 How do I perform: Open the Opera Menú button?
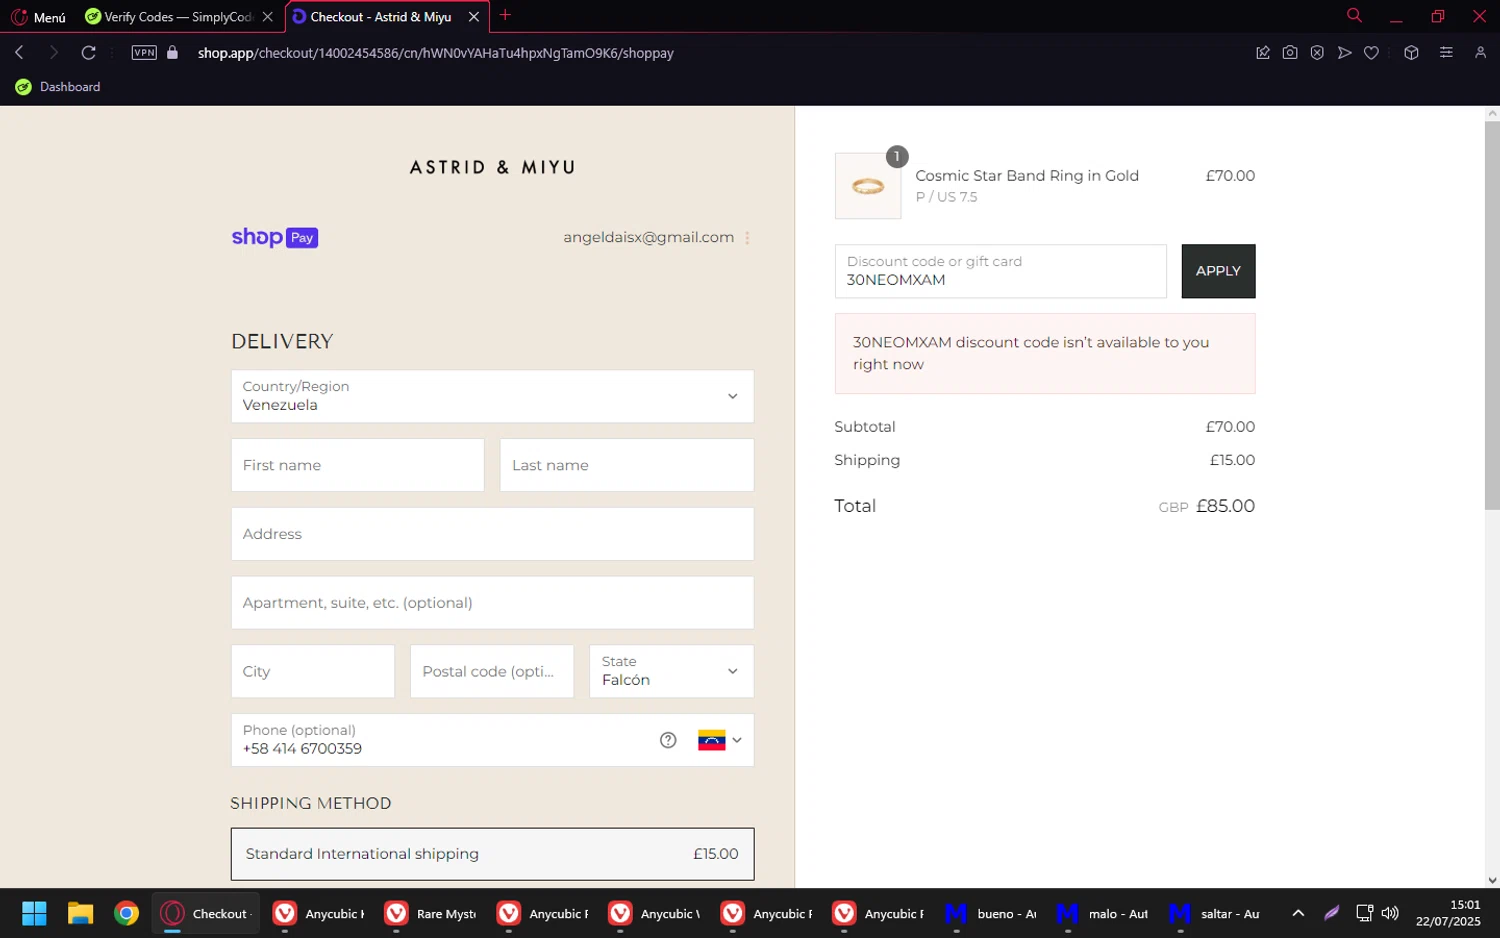(38, 17)
